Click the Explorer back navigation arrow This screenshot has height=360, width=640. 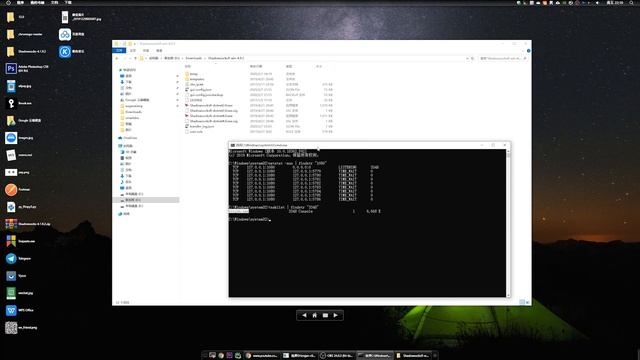(x=117, y=58)
